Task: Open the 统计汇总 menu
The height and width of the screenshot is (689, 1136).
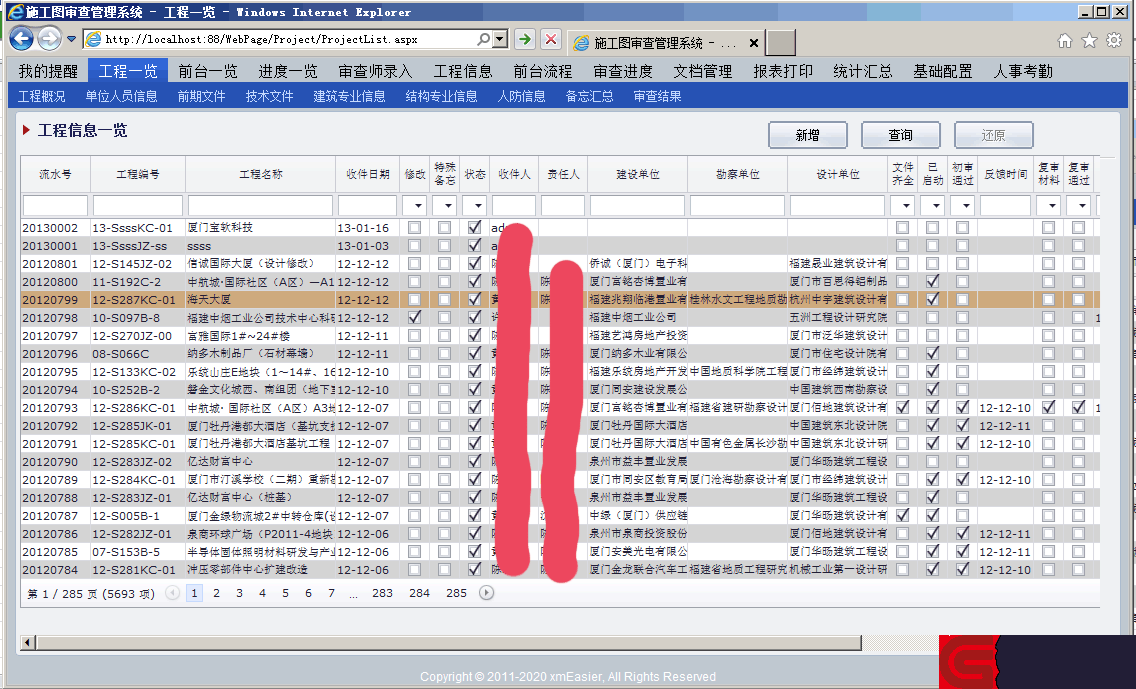Action: [x=862, y=71]
